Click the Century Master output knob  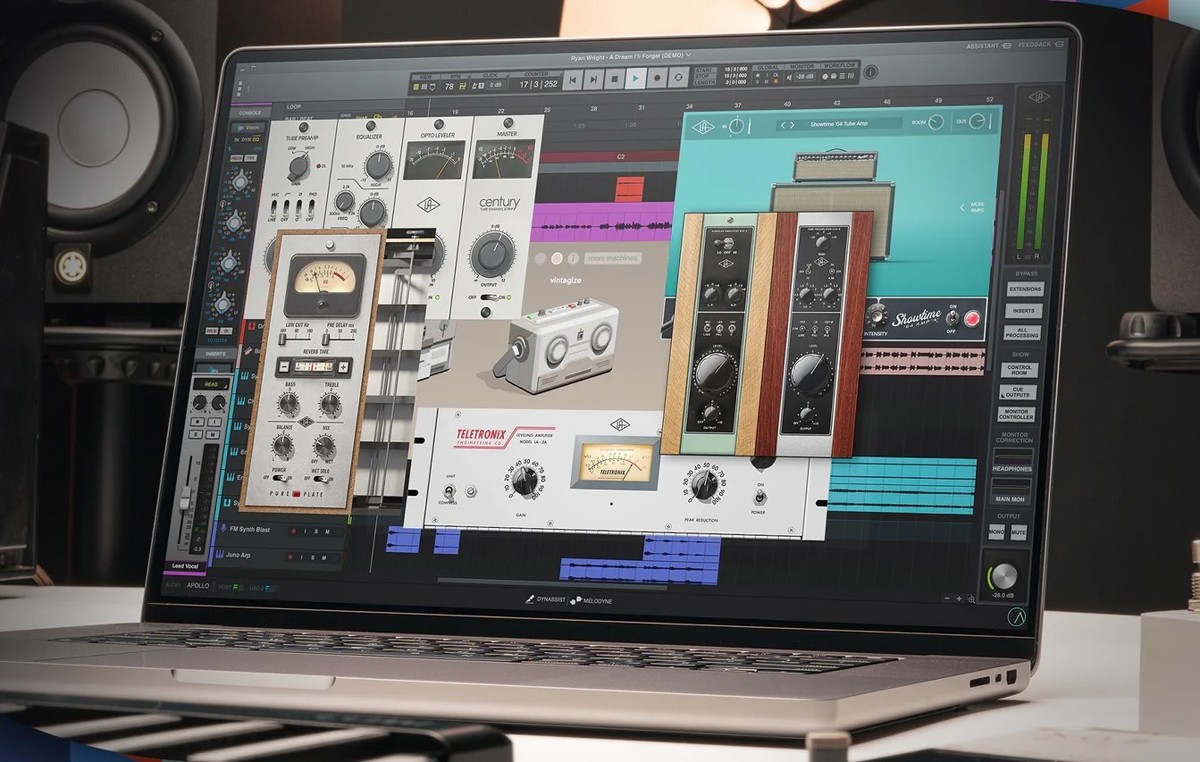(x=493, y=254)
